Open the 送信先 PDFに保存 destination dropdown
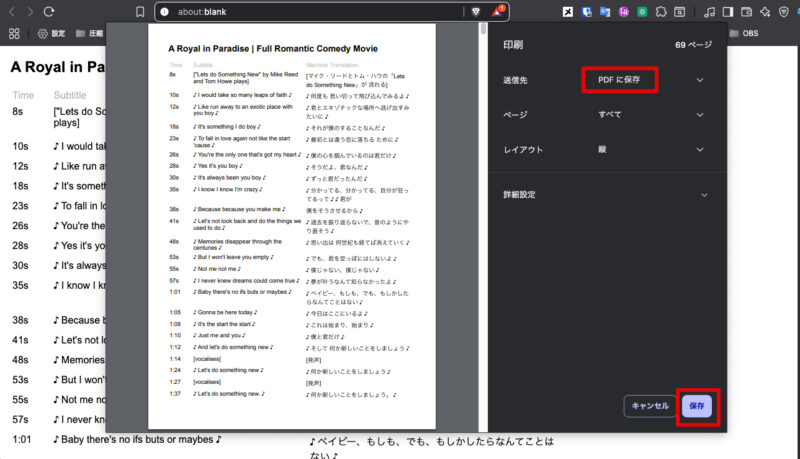The width and height of the screenshot is (800, 459). 650,80
